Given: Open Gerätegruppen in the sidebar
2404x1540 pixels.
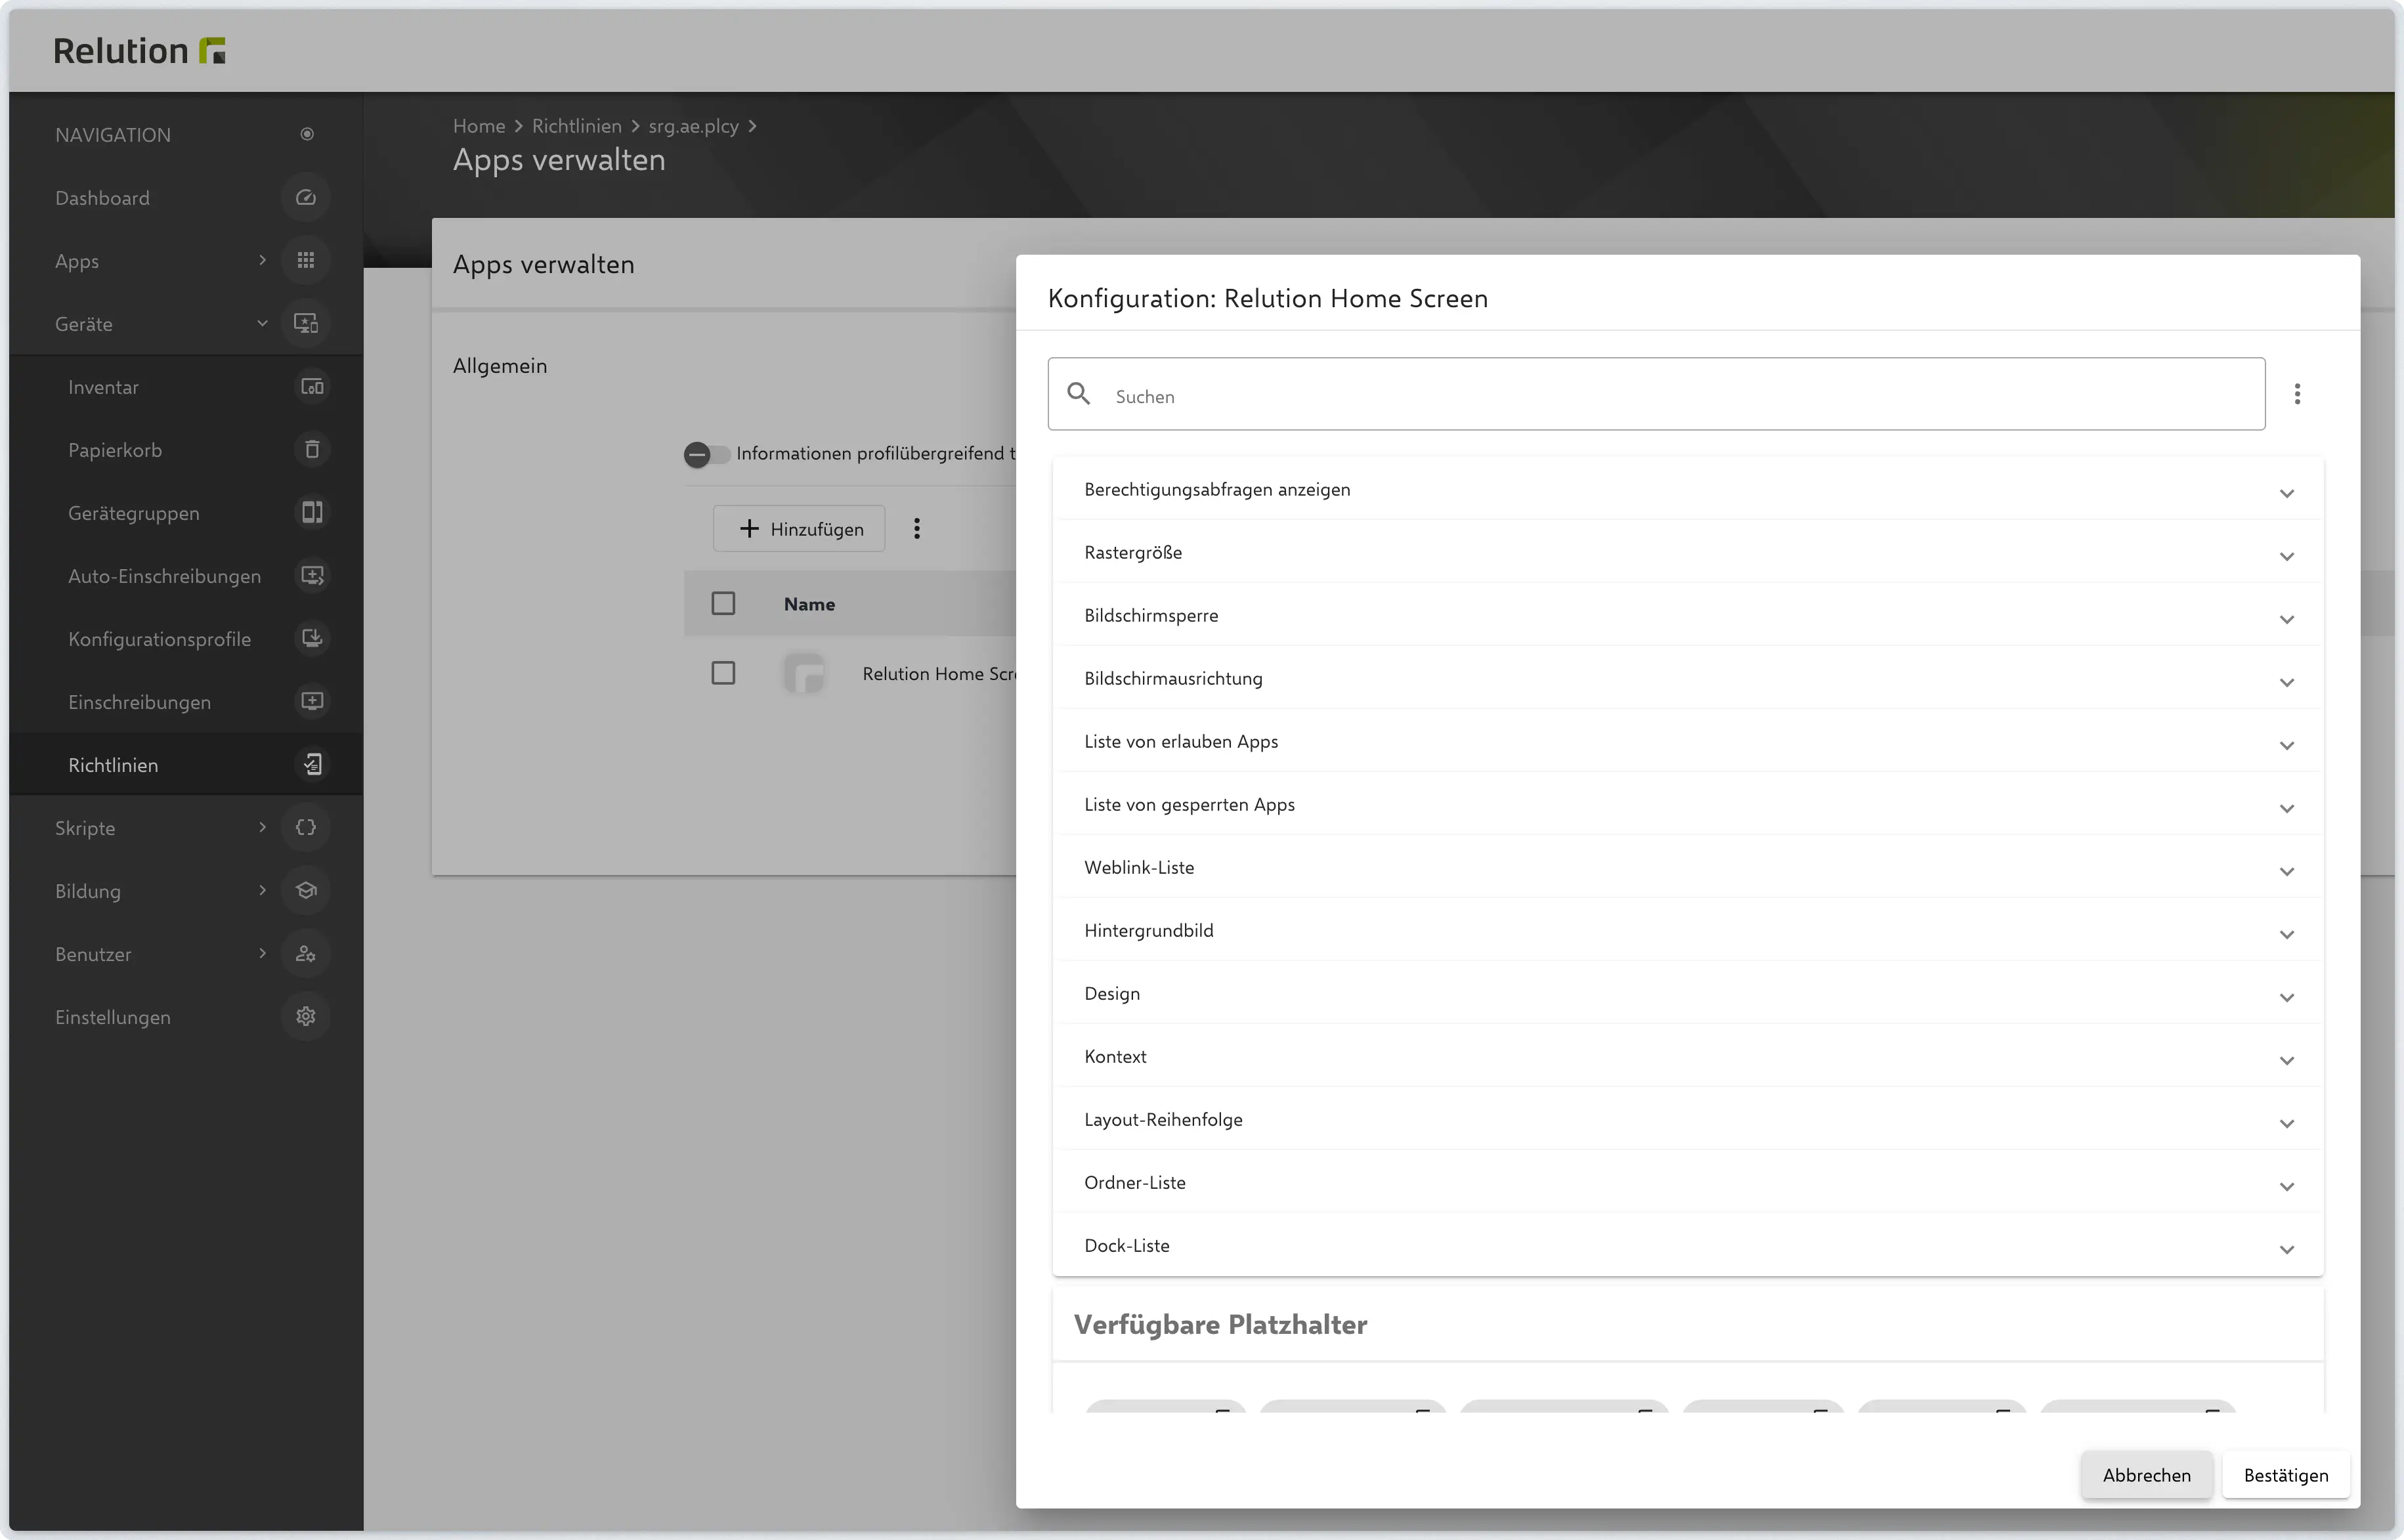Looking at the screenshot, I should 134,514.
